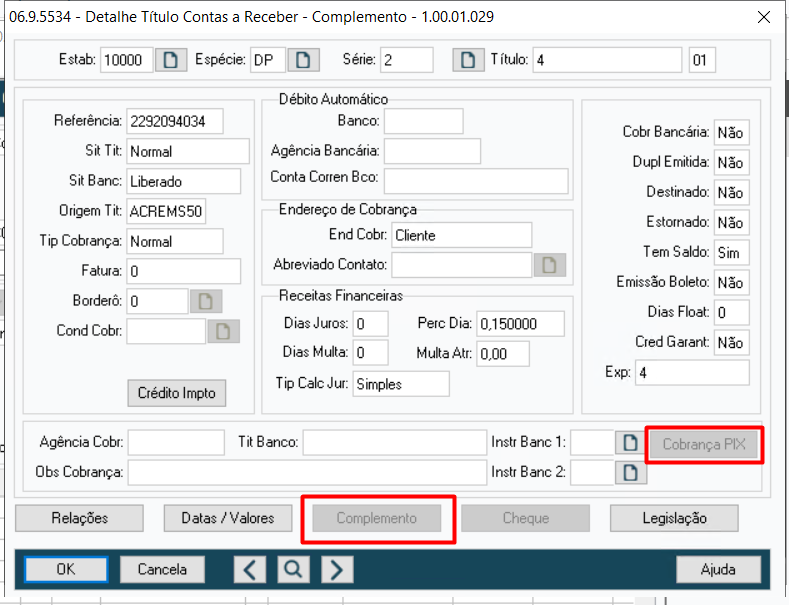Click the Espécie field showing DP
Viewport: 789px width, 605px height.
pos(268,60)
